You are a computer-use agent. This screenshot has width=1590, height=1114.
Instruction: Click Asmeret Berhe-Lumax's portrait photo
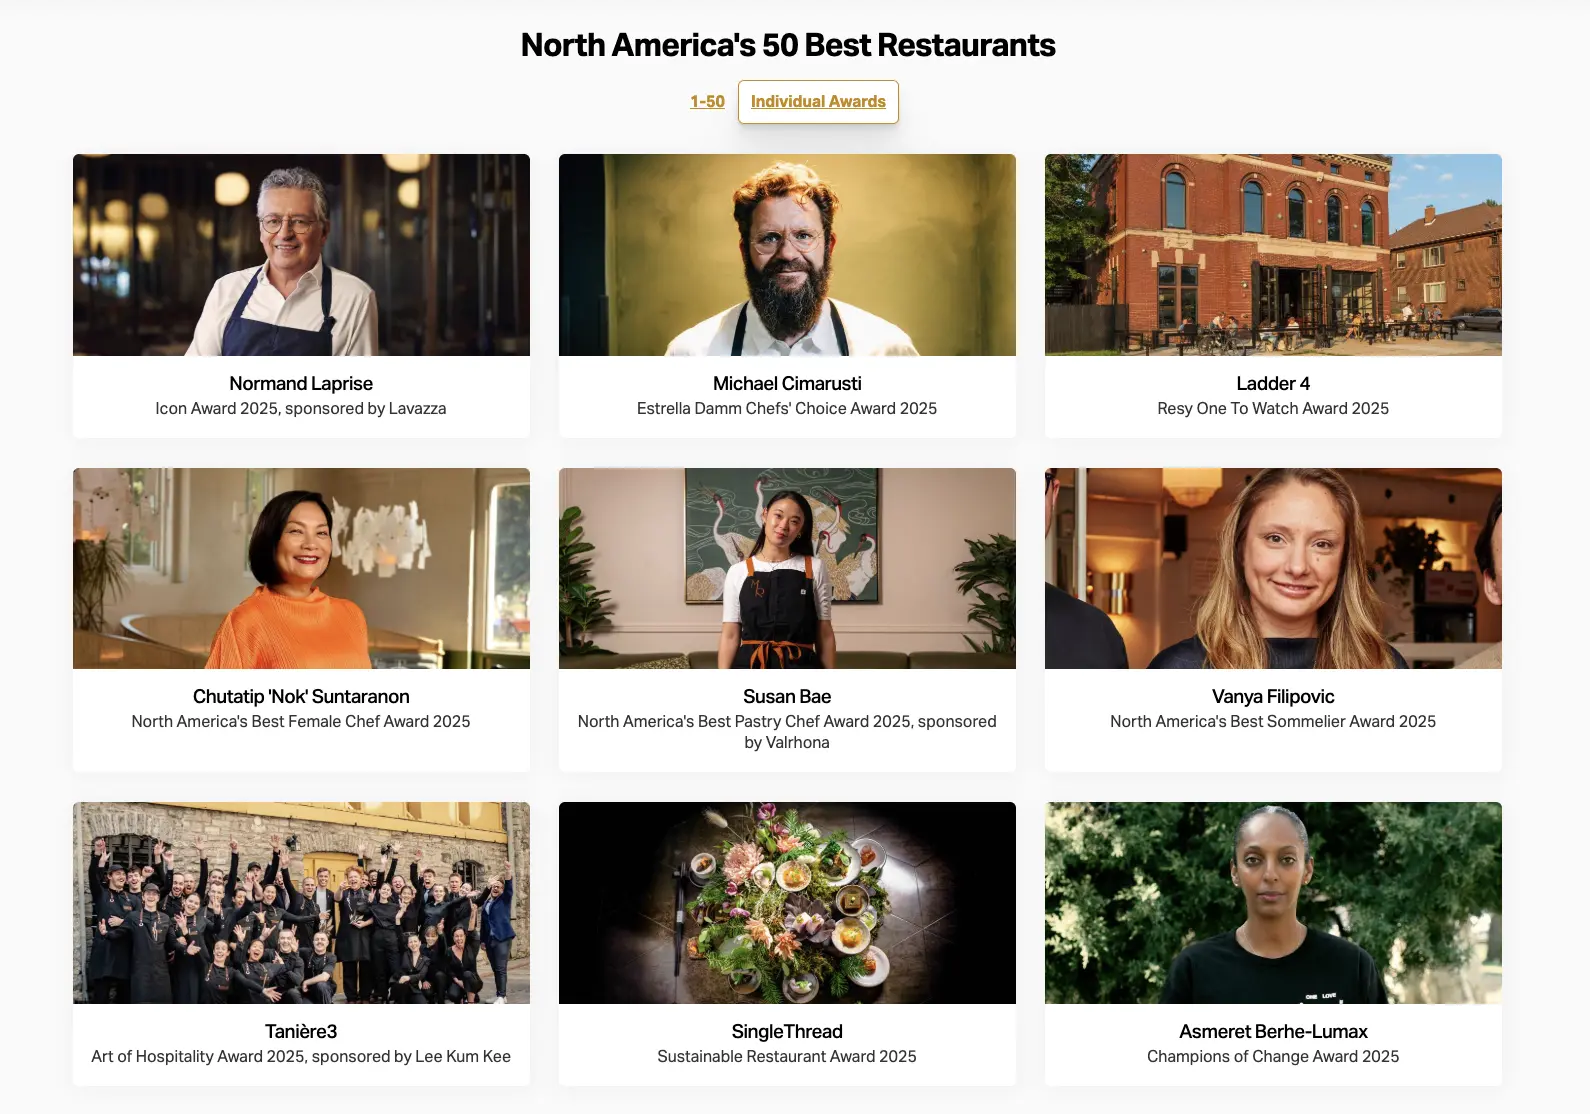tap(1273, 903)
